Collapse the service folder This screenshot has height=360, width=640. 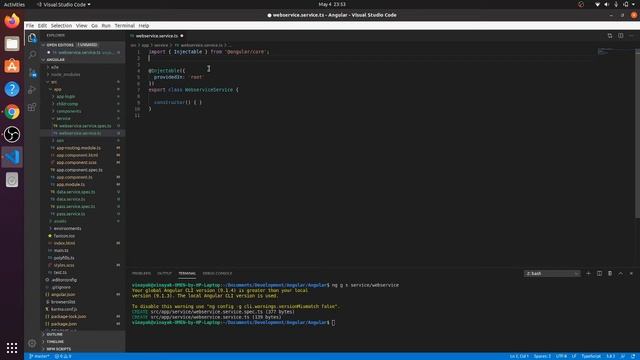pos(63,118)
